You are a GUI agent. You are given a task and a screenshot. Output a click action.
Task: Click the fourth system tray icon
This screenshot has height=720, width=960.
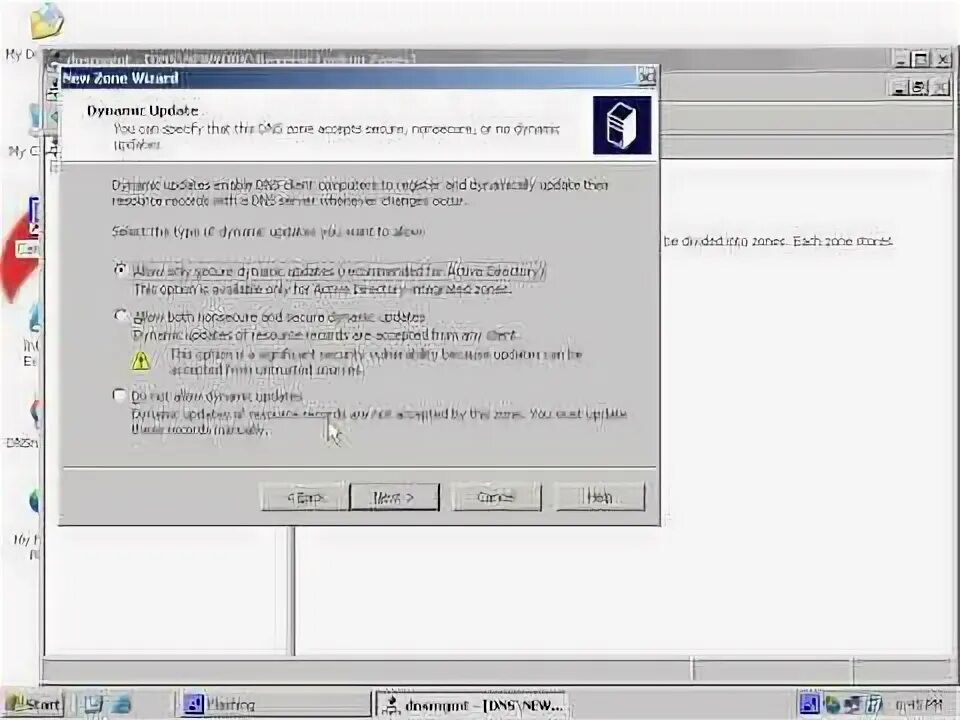coord(874,705)
